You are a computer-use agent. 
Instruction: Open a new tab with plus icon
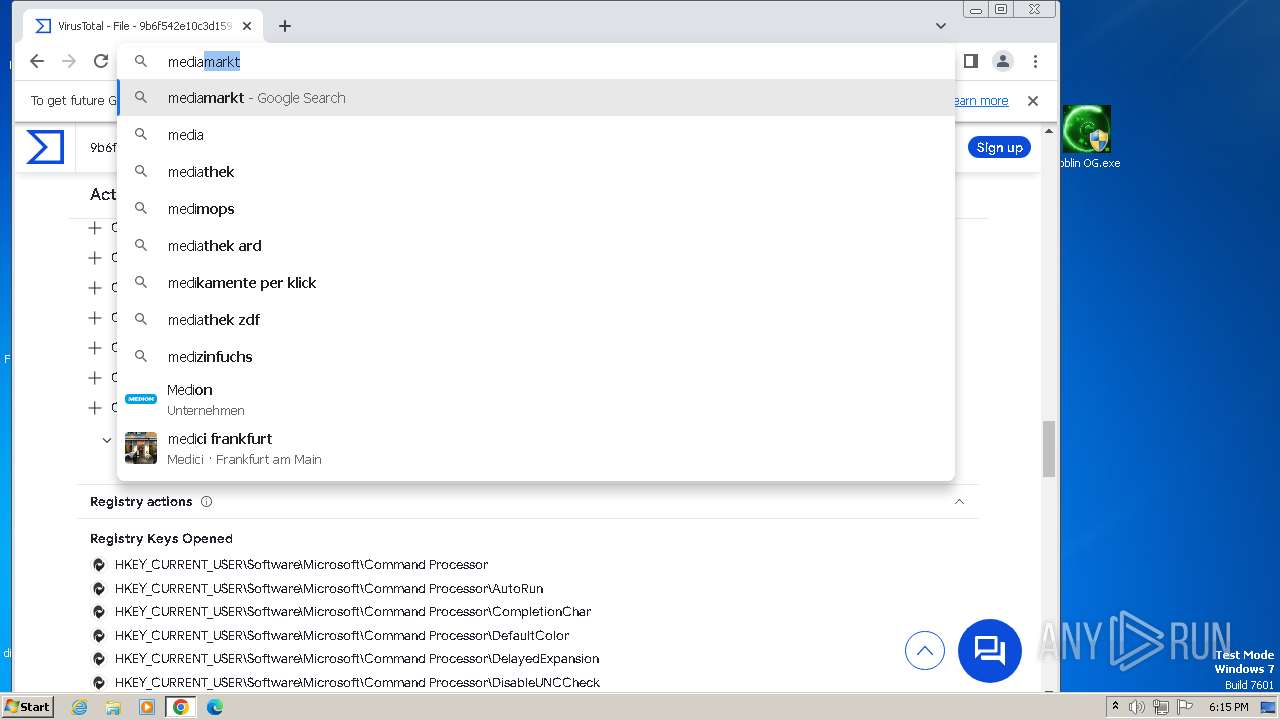coord(285,26)
